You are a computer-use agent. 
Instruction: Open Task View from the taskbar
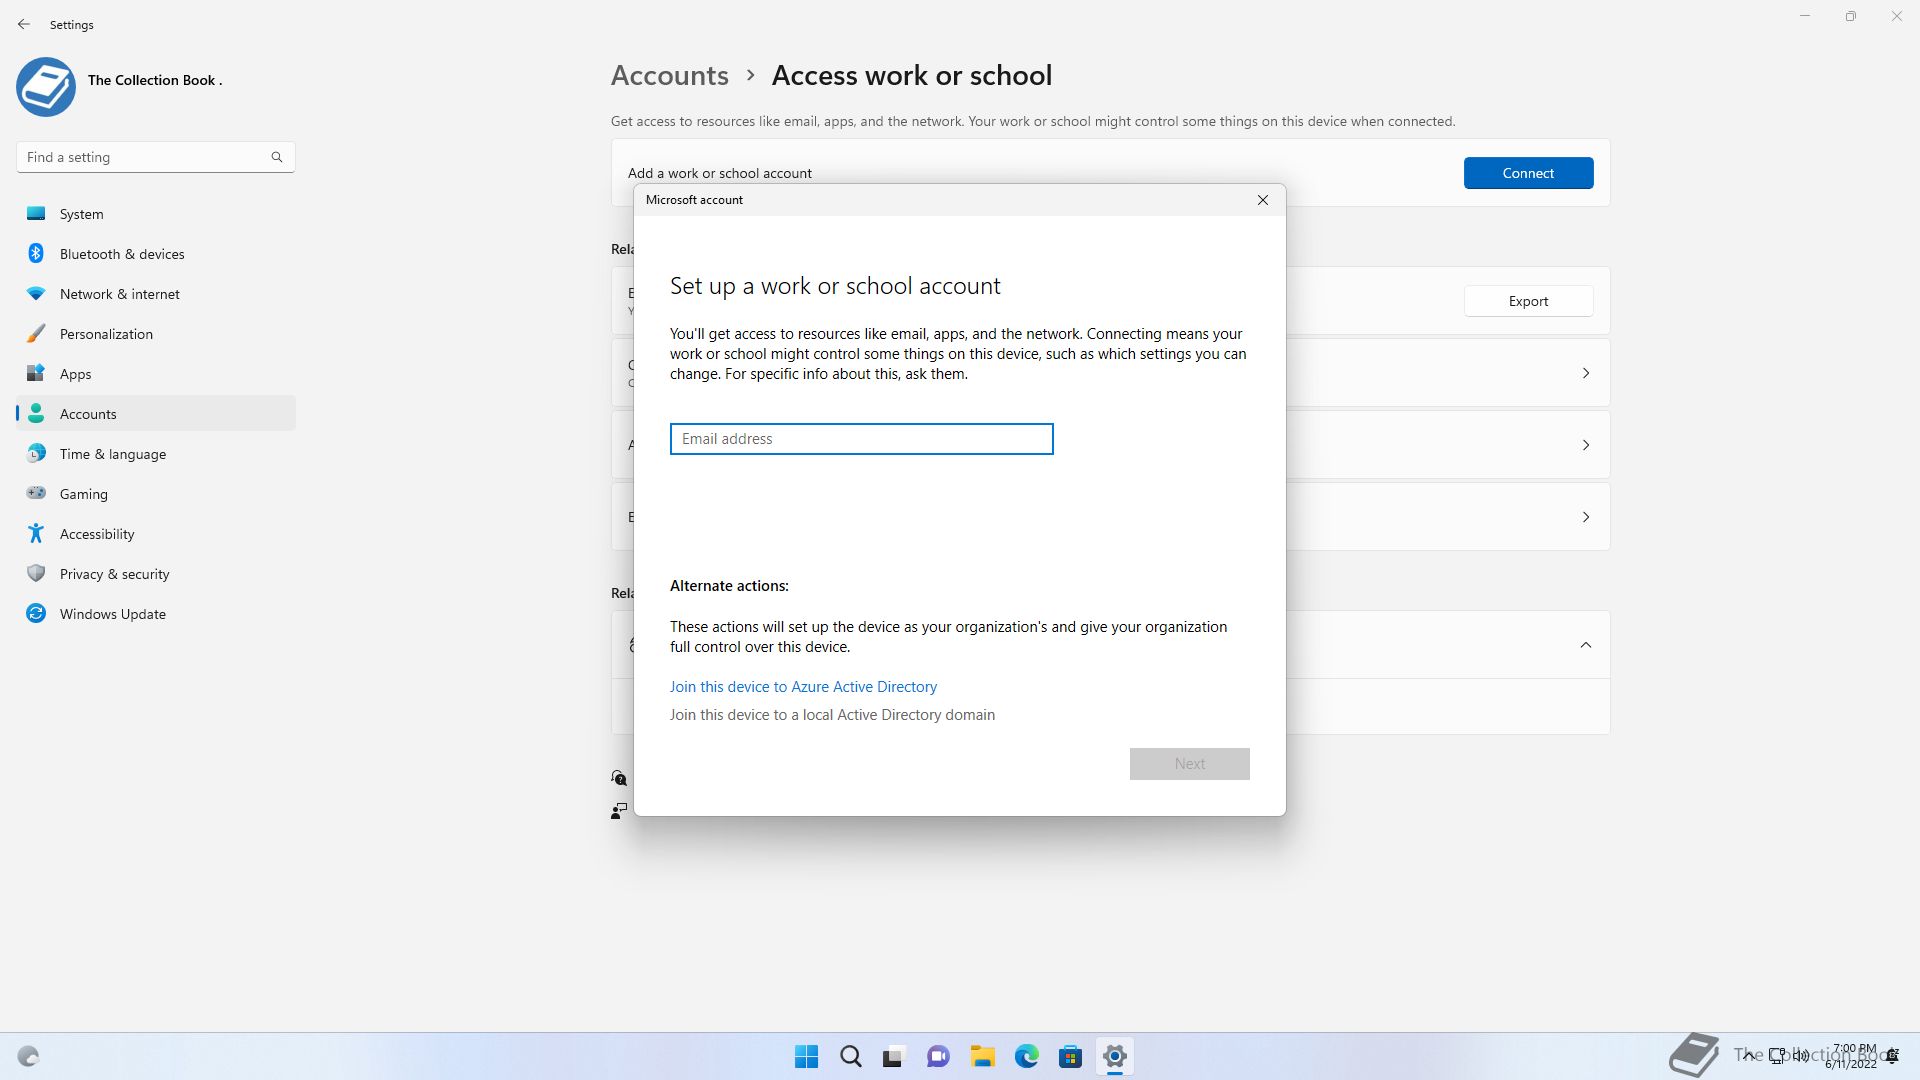(x=893, y=1057)
